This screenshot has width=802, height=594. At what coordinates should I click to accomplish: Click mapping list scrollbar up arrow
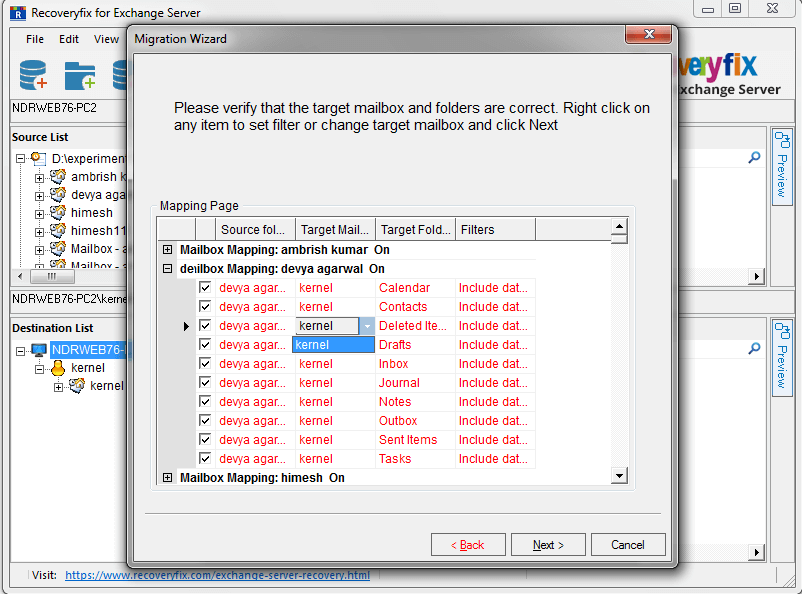tap(619, 226)
